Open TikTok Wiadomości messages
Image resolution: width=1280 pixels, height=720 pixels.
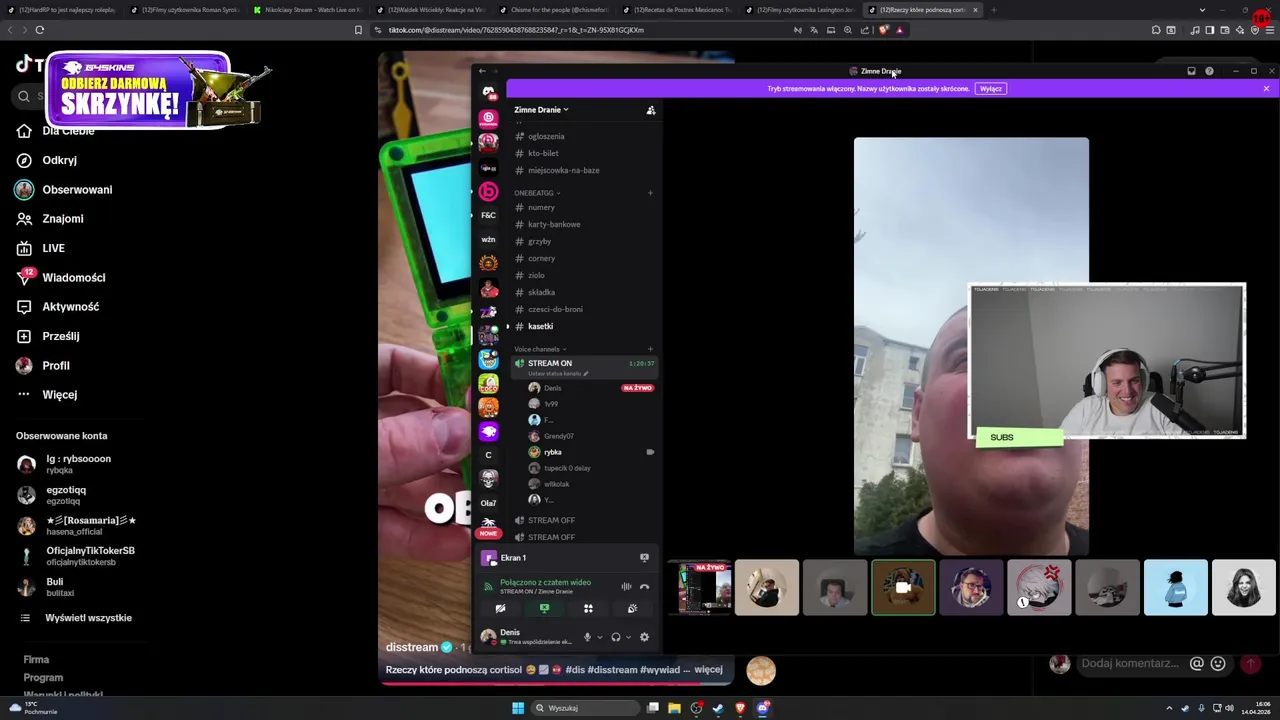[x=73, y=278]
